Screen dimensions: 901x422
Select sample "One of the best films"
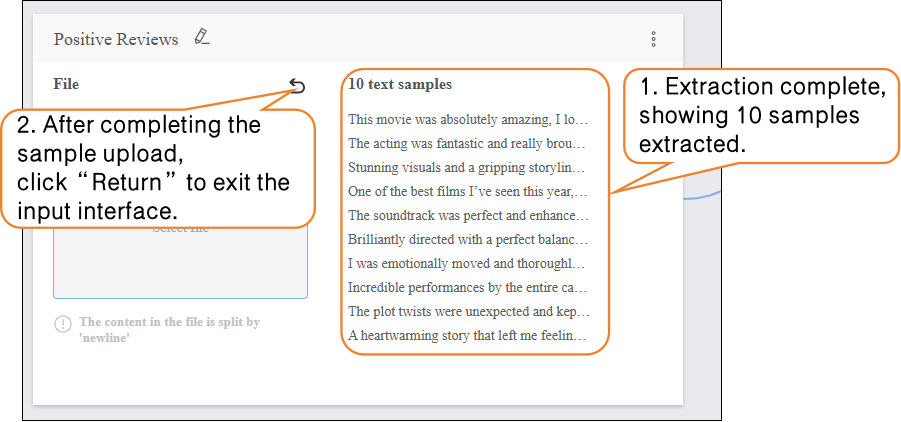(468, 191)
